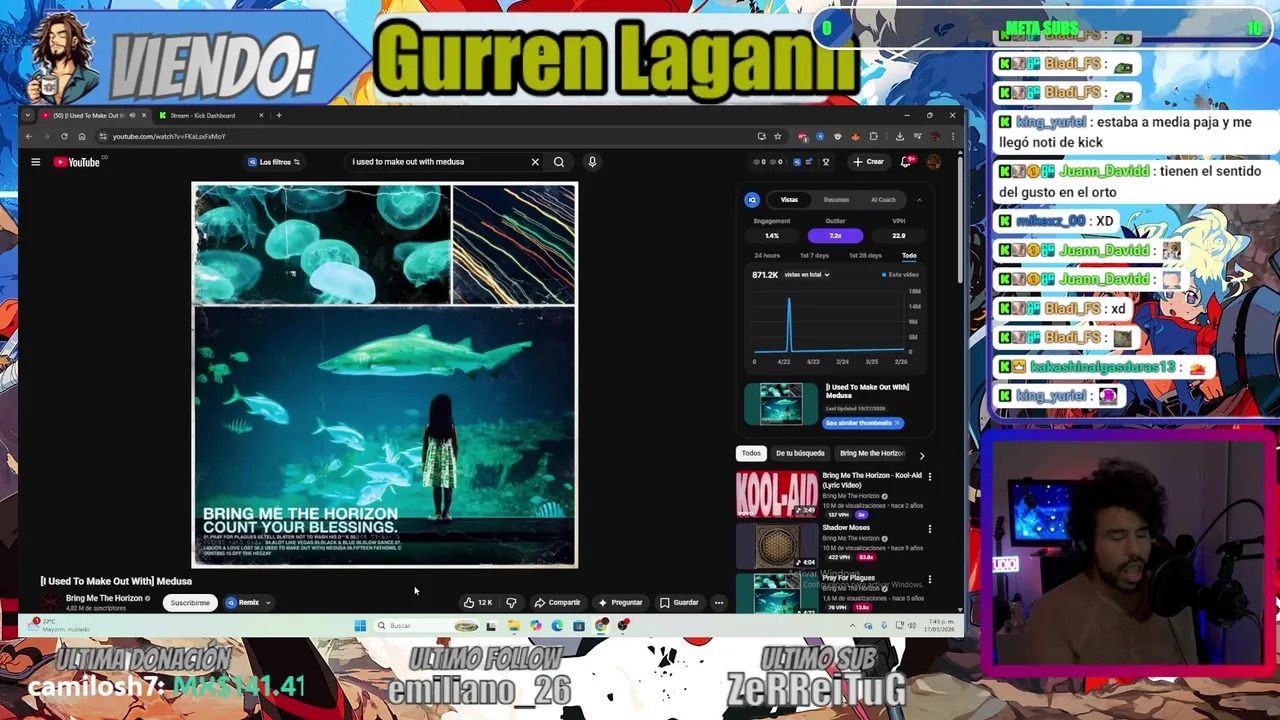Select the Todo time range

[x=909, y=256]
